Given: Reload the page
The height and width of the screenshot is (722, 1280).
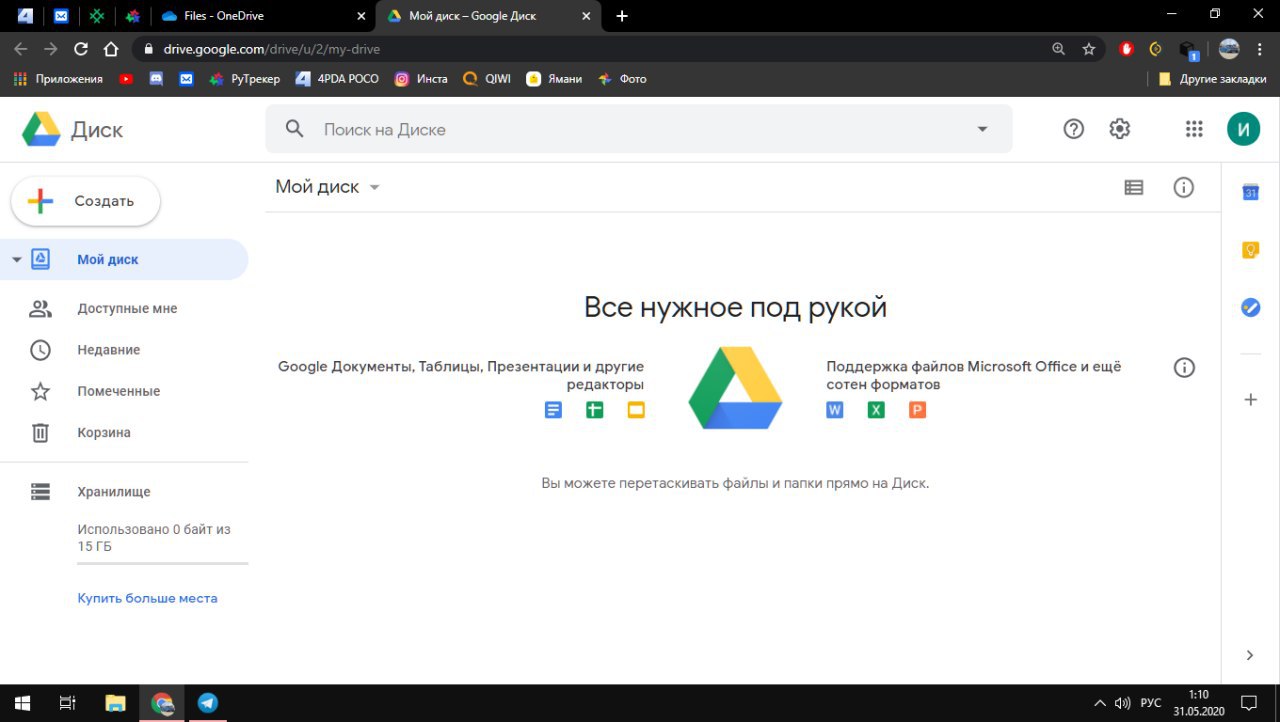Looking at the screenshot, I should [x=81, y=49].
